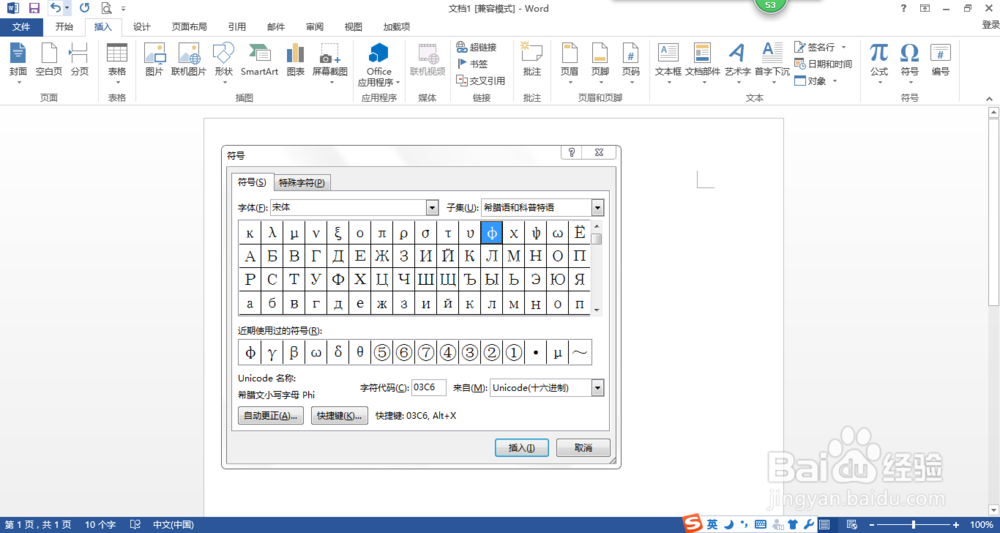Undo the last action
Screen dimensions: 1000x533
[x=55, y=8]
